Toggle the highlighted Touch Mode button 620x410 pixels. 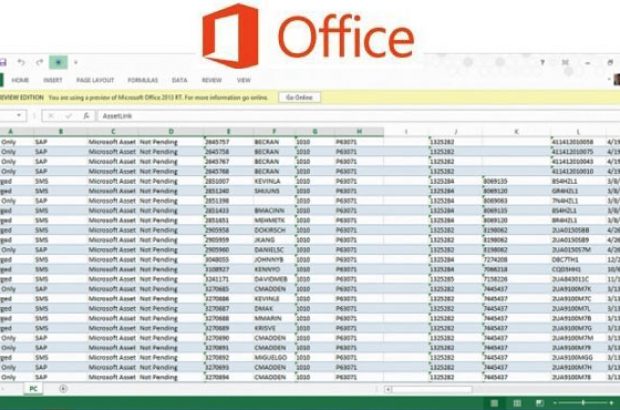tap(58, 62)
